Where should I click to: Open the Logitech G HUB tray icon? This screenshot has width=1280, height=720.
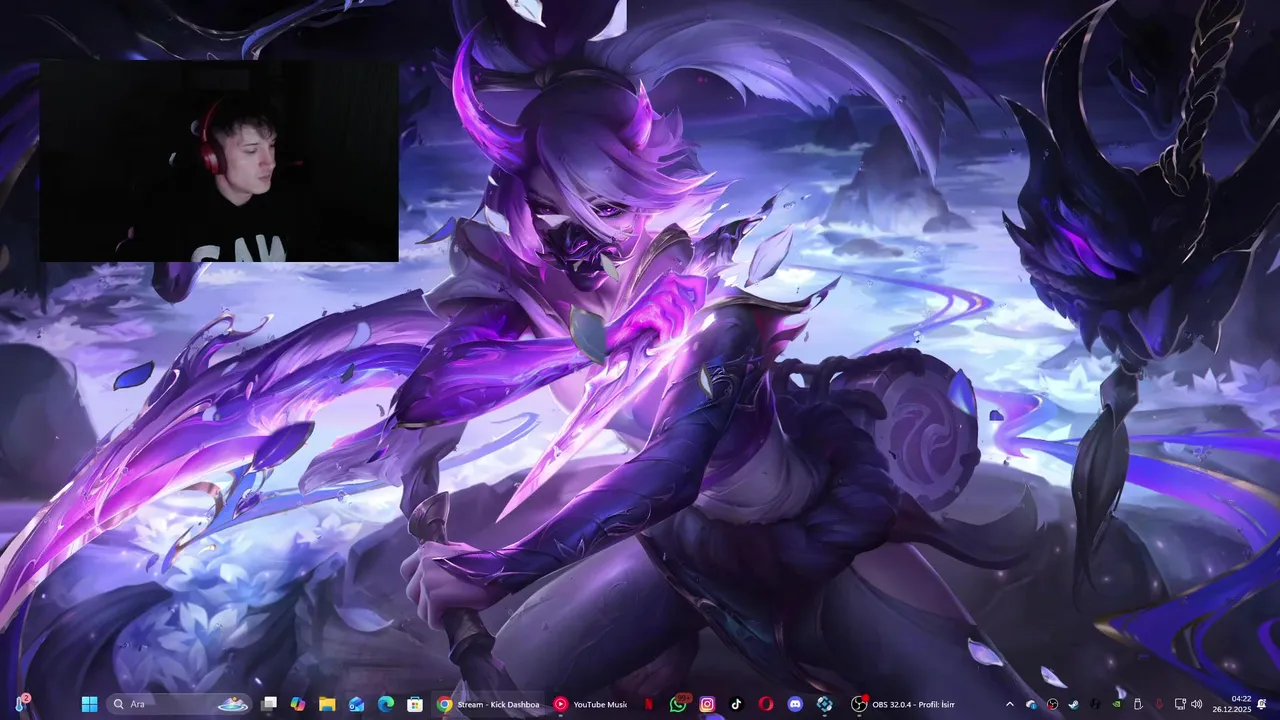(1095, 704)
